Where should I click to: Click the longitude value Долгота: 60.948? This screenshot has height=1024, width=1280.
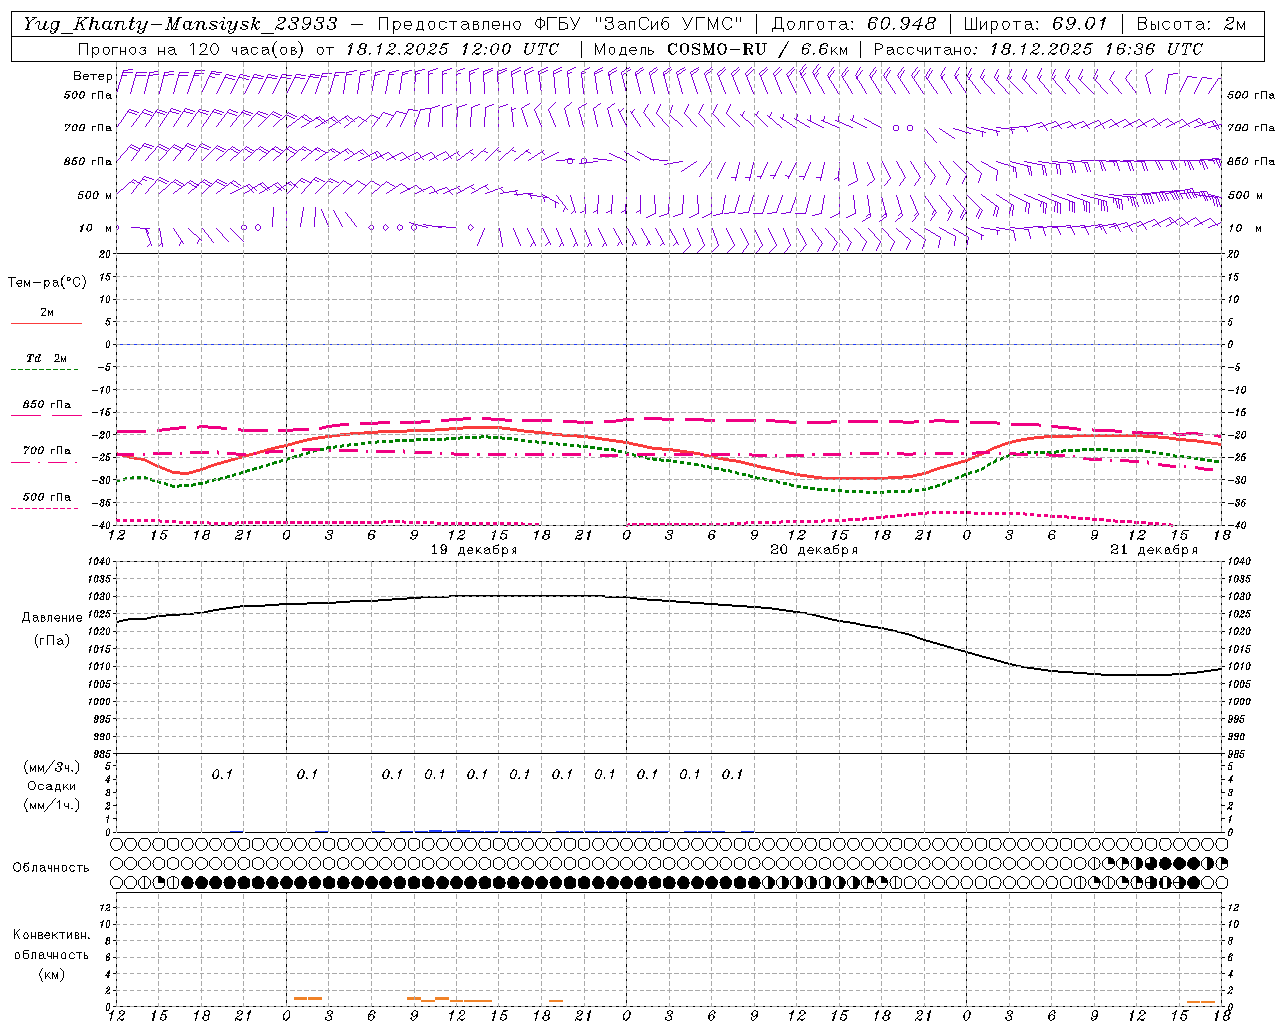pos(853,24)
